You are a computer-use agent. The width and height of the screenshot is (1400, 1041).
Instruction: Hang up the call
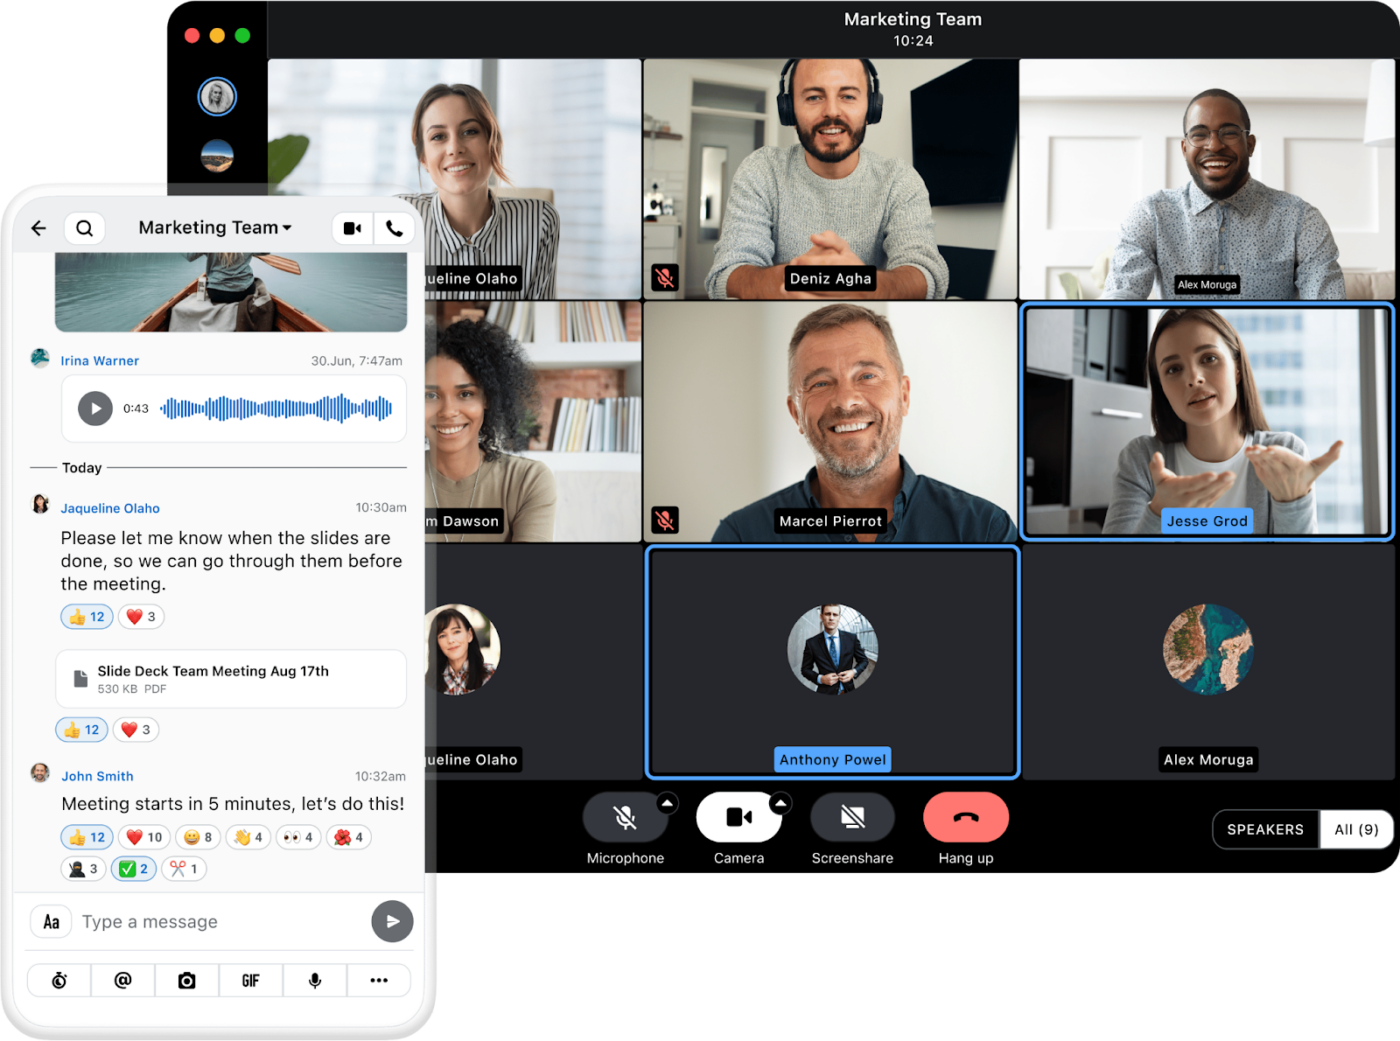966,818
